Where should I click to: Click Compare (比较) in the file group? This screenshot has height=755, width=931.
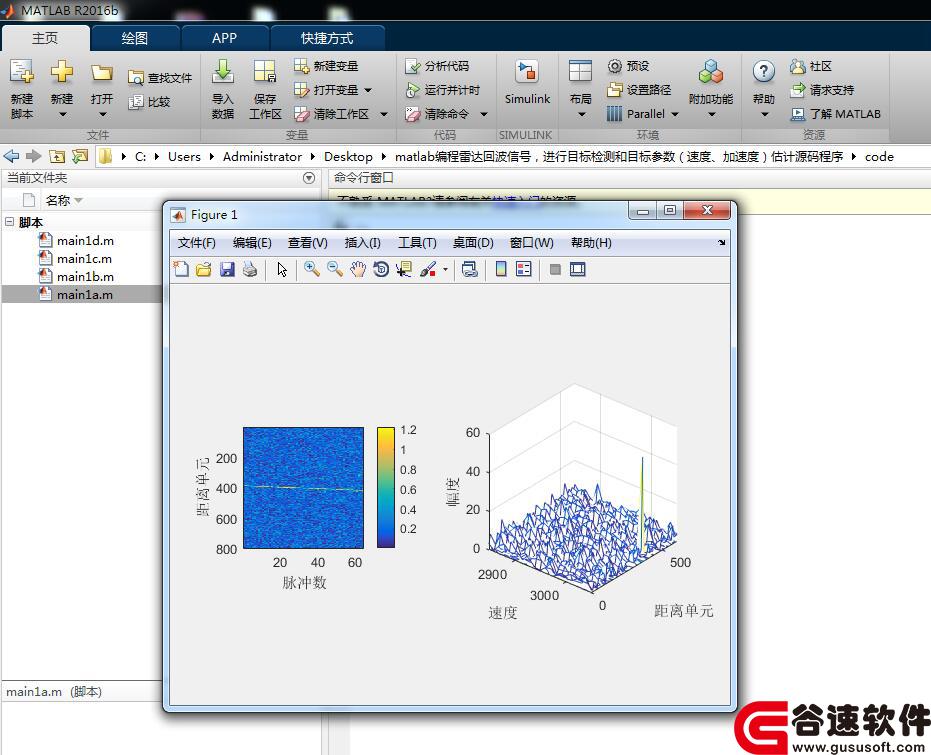click(150, 102)
